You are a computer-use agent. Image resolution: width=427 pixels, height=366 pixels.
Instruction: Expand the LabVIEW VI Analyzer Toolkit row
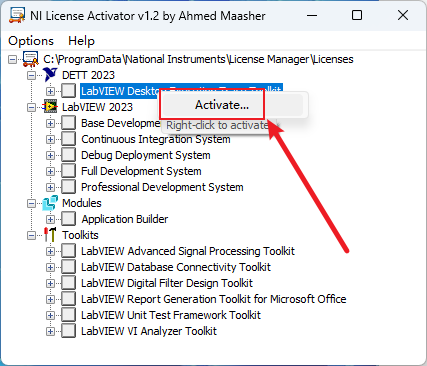(x=50, y=331)
